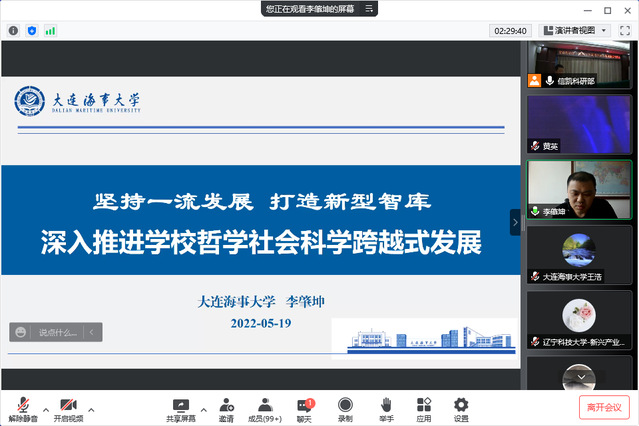Screen dimensions: 639x426
Task: Open the 邀请 invite icon
Action: pyautogui.click(x=226, y=405)
